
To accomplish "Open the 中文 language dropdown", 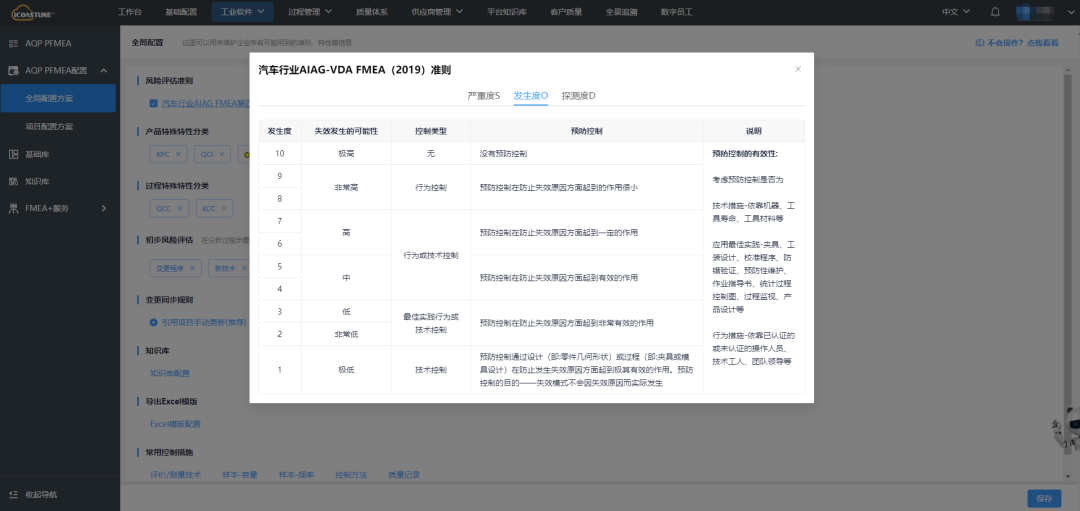I will 955,12.
